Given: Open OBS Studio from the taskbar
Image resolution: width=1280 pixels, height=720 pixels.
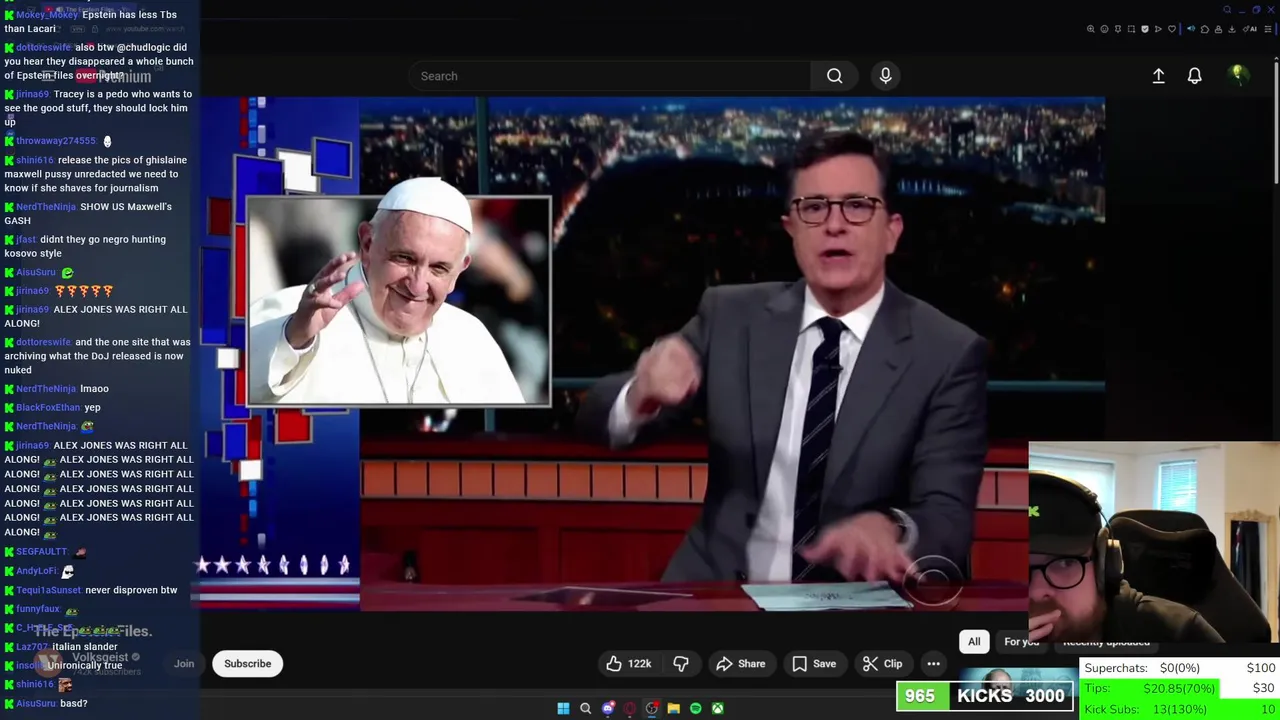Looking at the screenshot, I should pyautogui.click(x=652, y=709).
